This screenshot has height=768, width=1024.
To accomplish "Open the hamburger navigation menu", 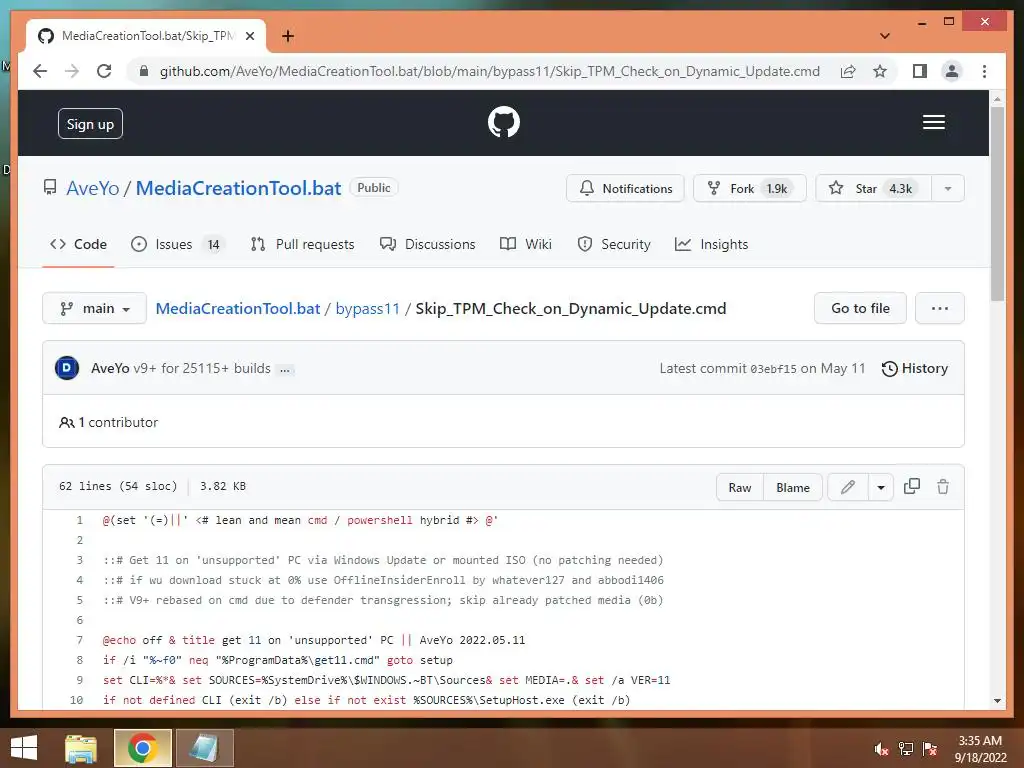I will (933, 122).
